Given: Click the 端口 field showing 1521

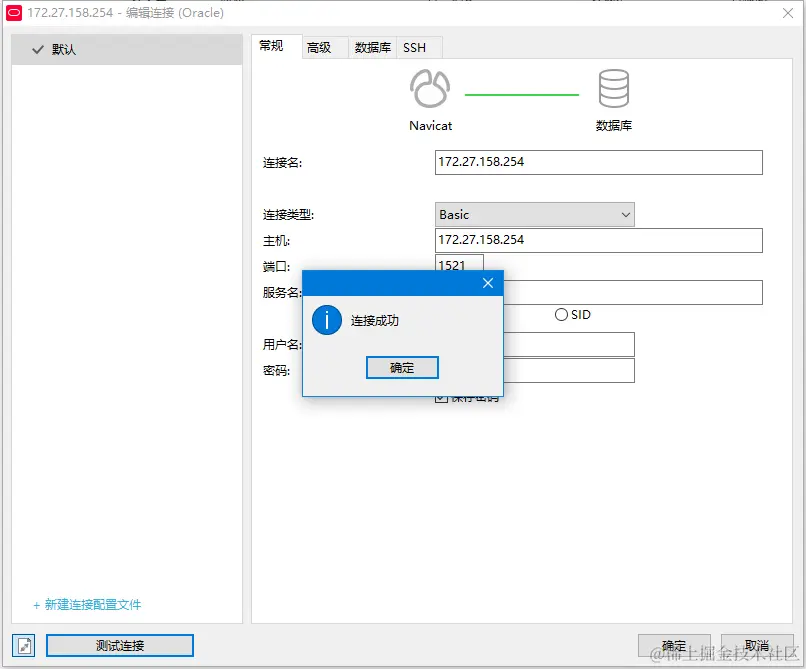Looking at the screenshot, I should [x=458, y=265].
